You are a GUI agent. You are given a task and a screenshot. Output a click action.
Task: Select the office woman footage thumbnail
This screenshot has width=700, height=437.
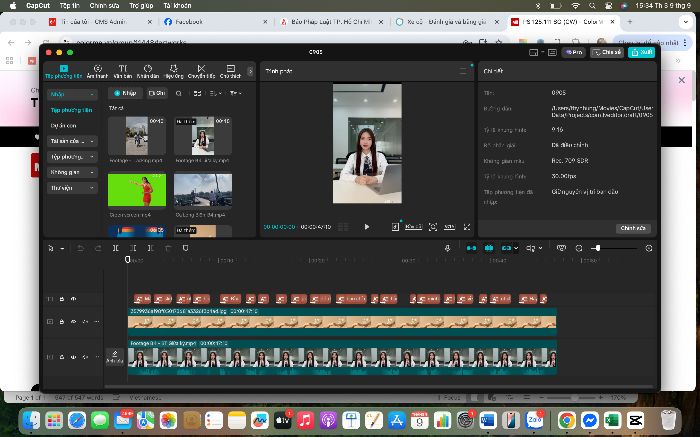click(x=203, y=136)
